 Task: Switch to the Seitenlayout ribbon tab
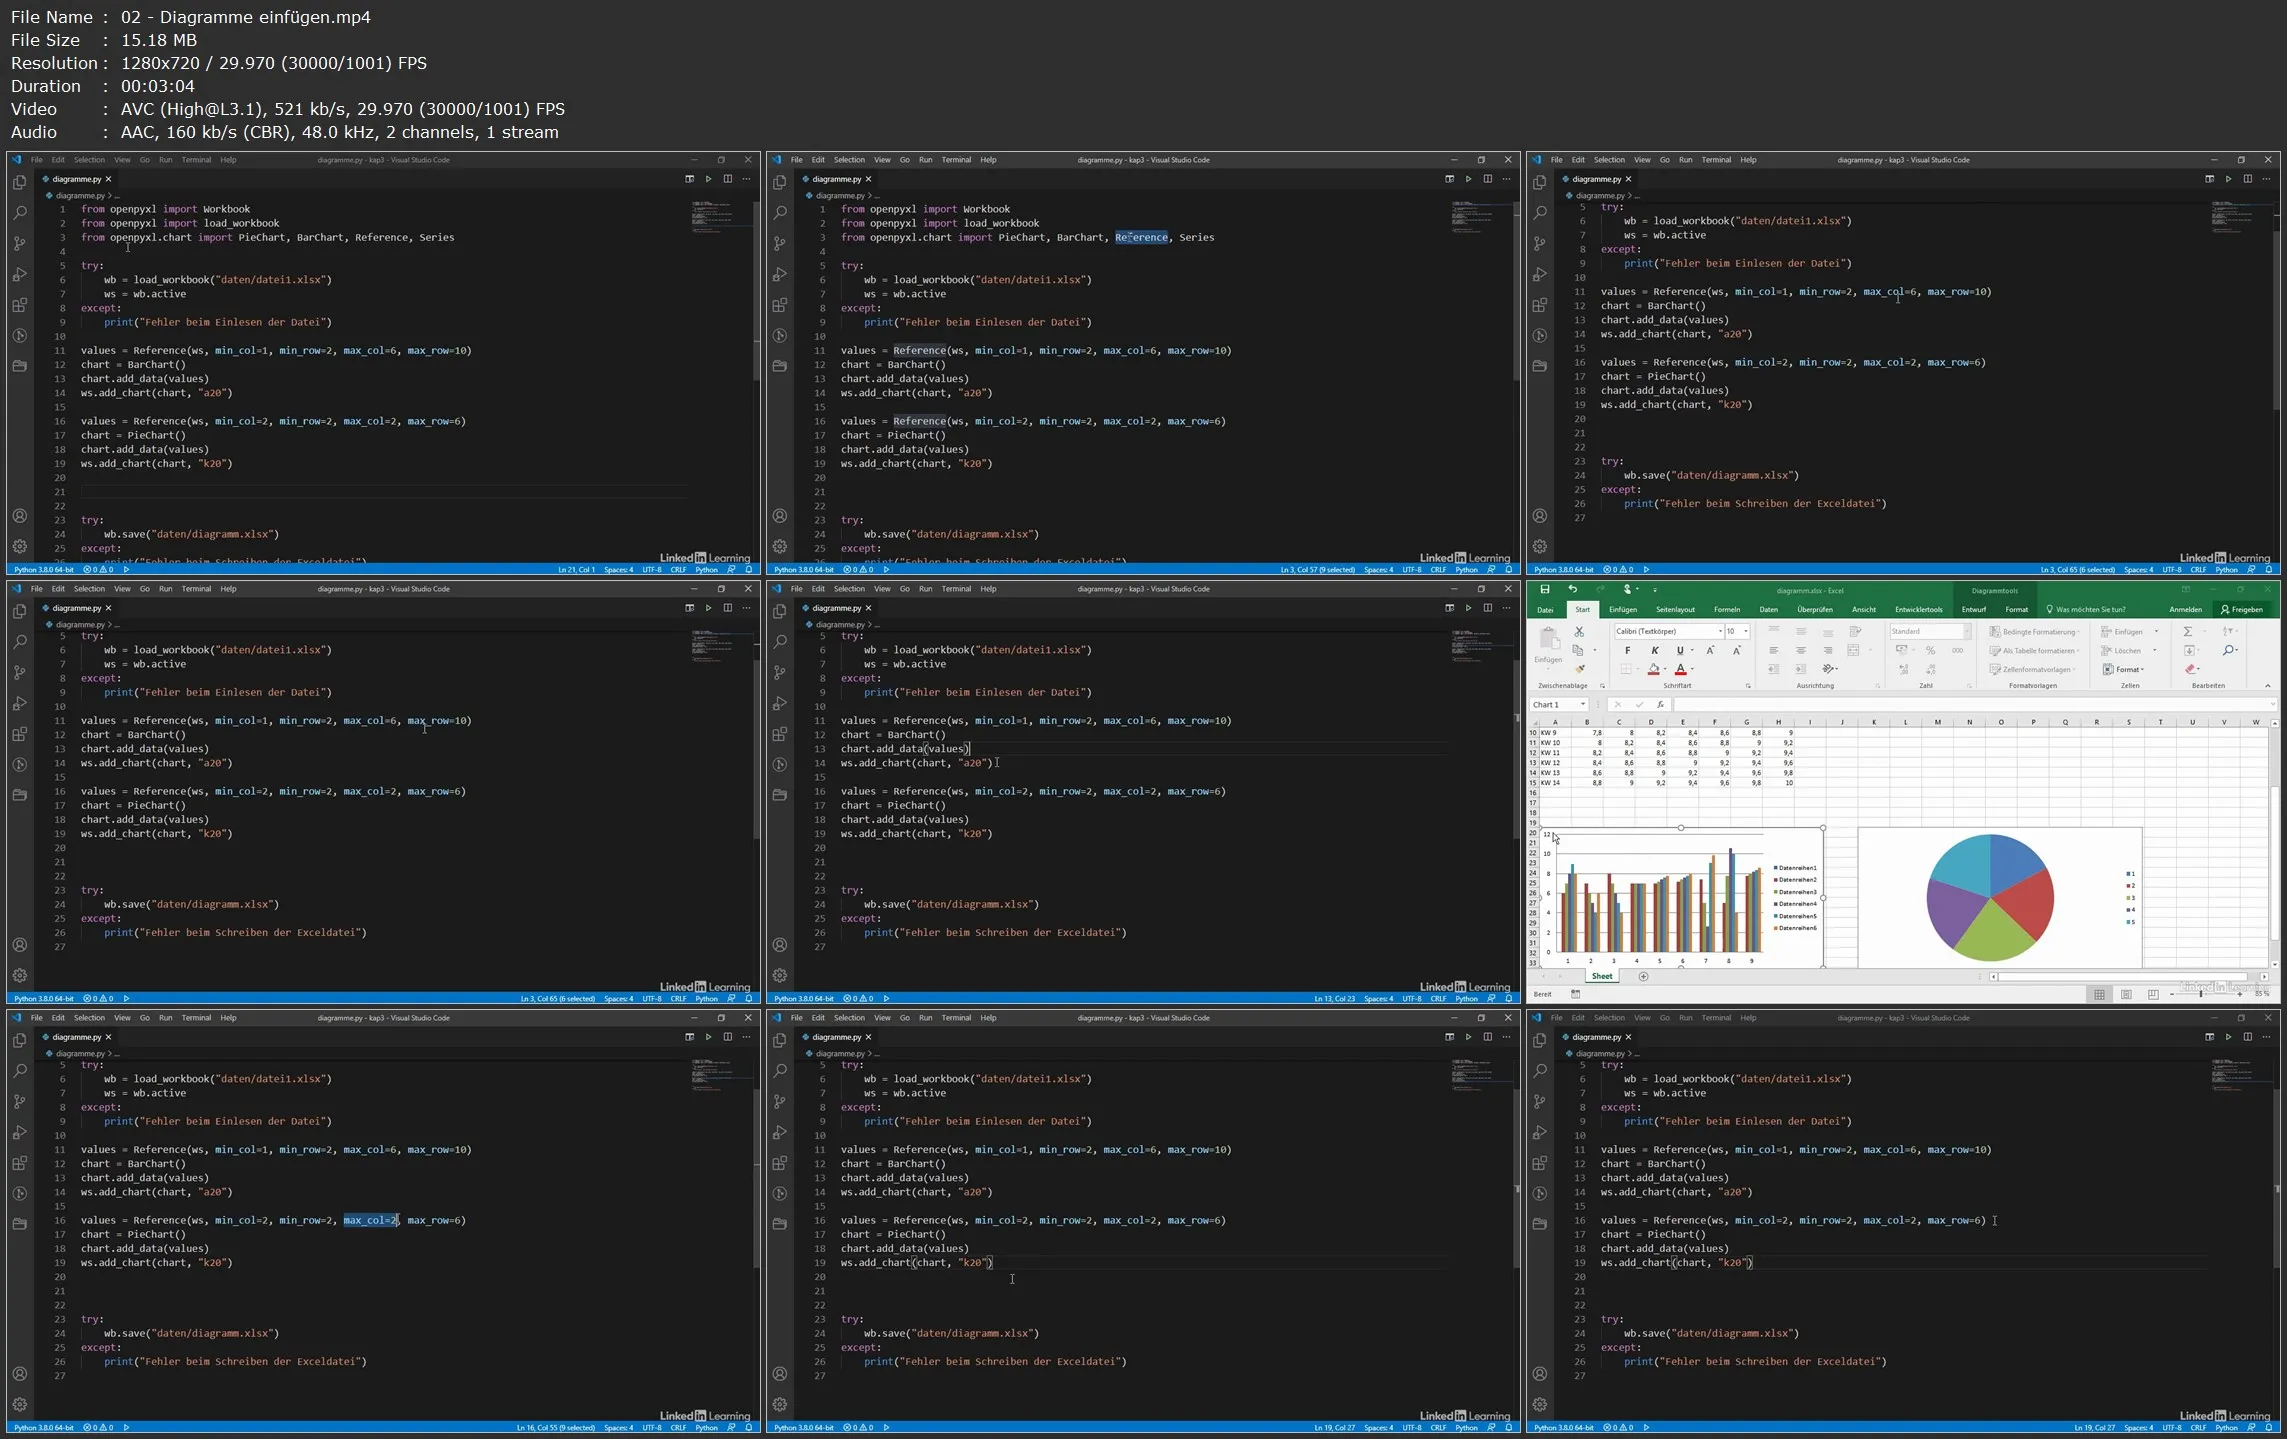point(1675,609)
